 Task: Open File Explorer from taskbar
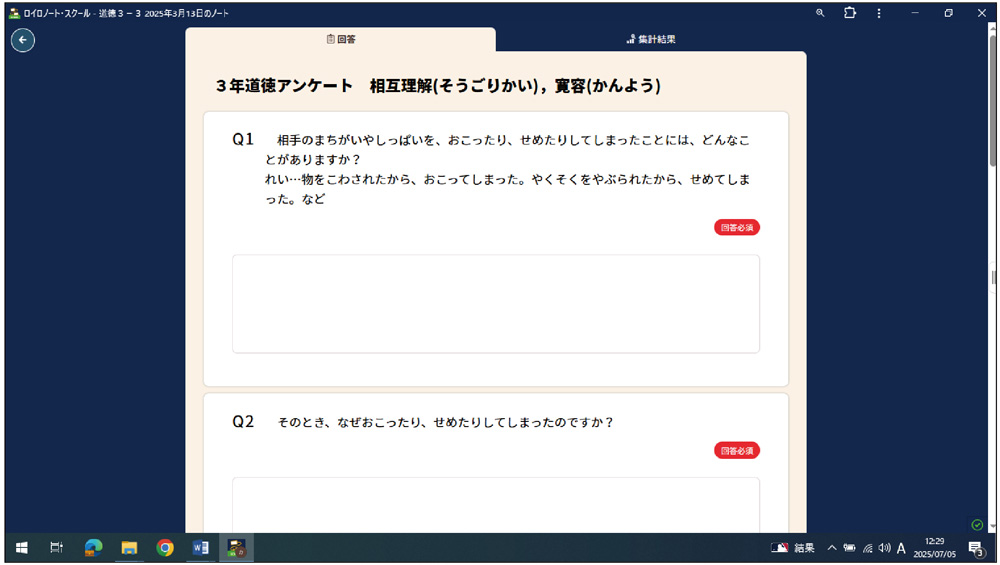coord(129,548)
